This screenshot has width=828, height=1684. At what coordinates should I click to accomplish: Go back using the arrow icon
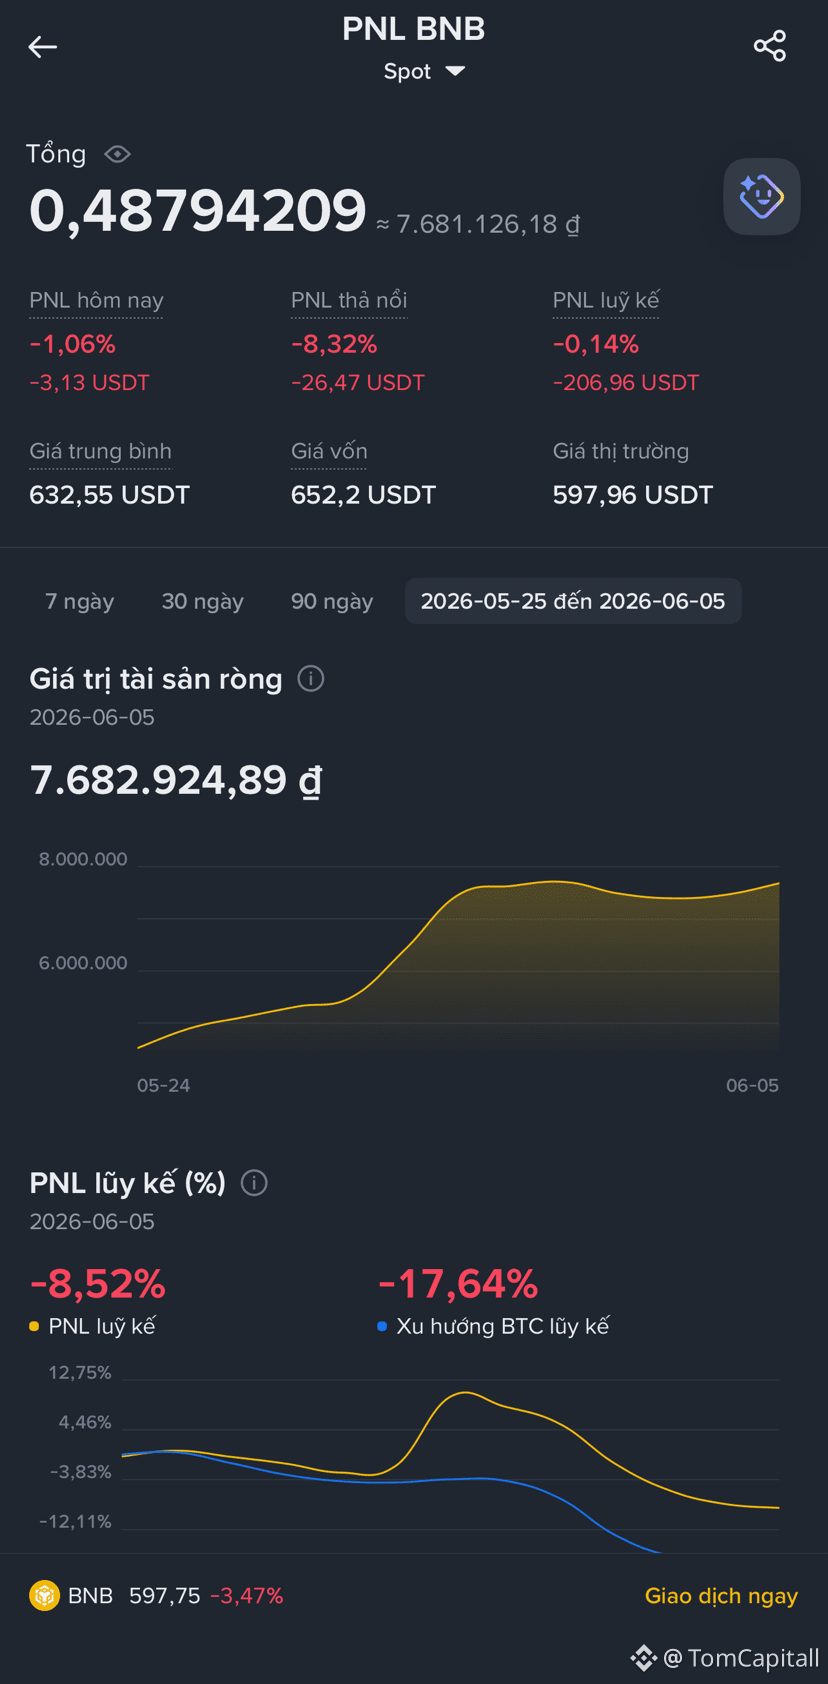click(x=42, y=46)
